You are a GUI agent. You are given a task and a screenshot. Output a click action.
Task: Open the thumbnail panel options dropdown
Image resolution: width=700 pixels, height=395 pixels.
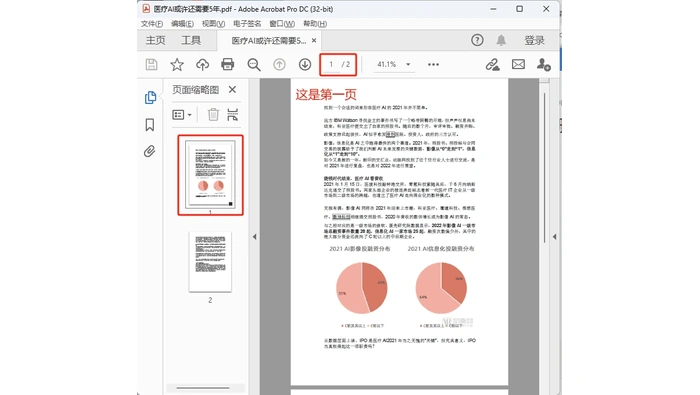click(182, 115)
